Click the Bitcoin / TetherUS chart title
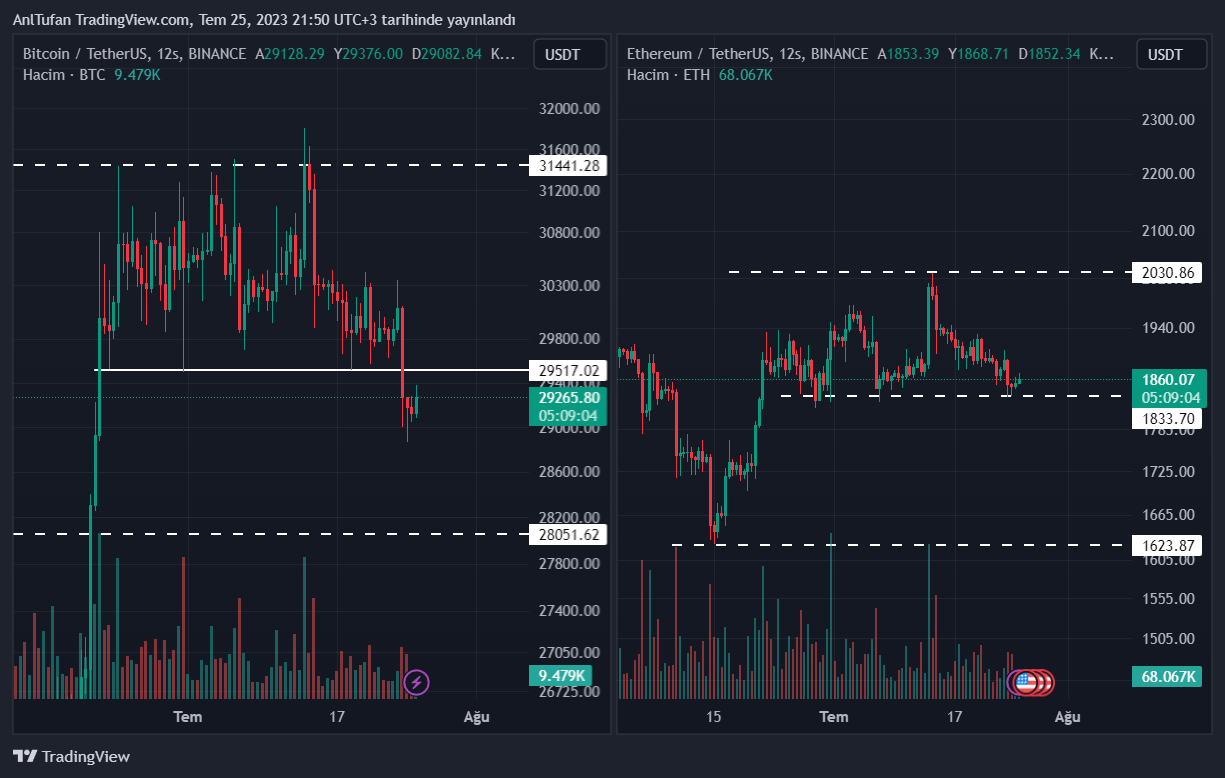Image resolution: width=1225 pixels, height=778 pixels. 134,54
